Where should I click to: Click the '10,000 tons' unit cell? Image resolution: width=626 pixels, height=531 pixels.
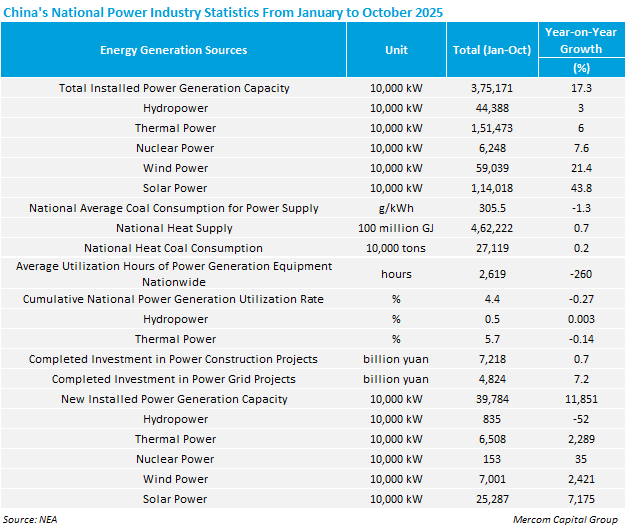click(396, 248)
